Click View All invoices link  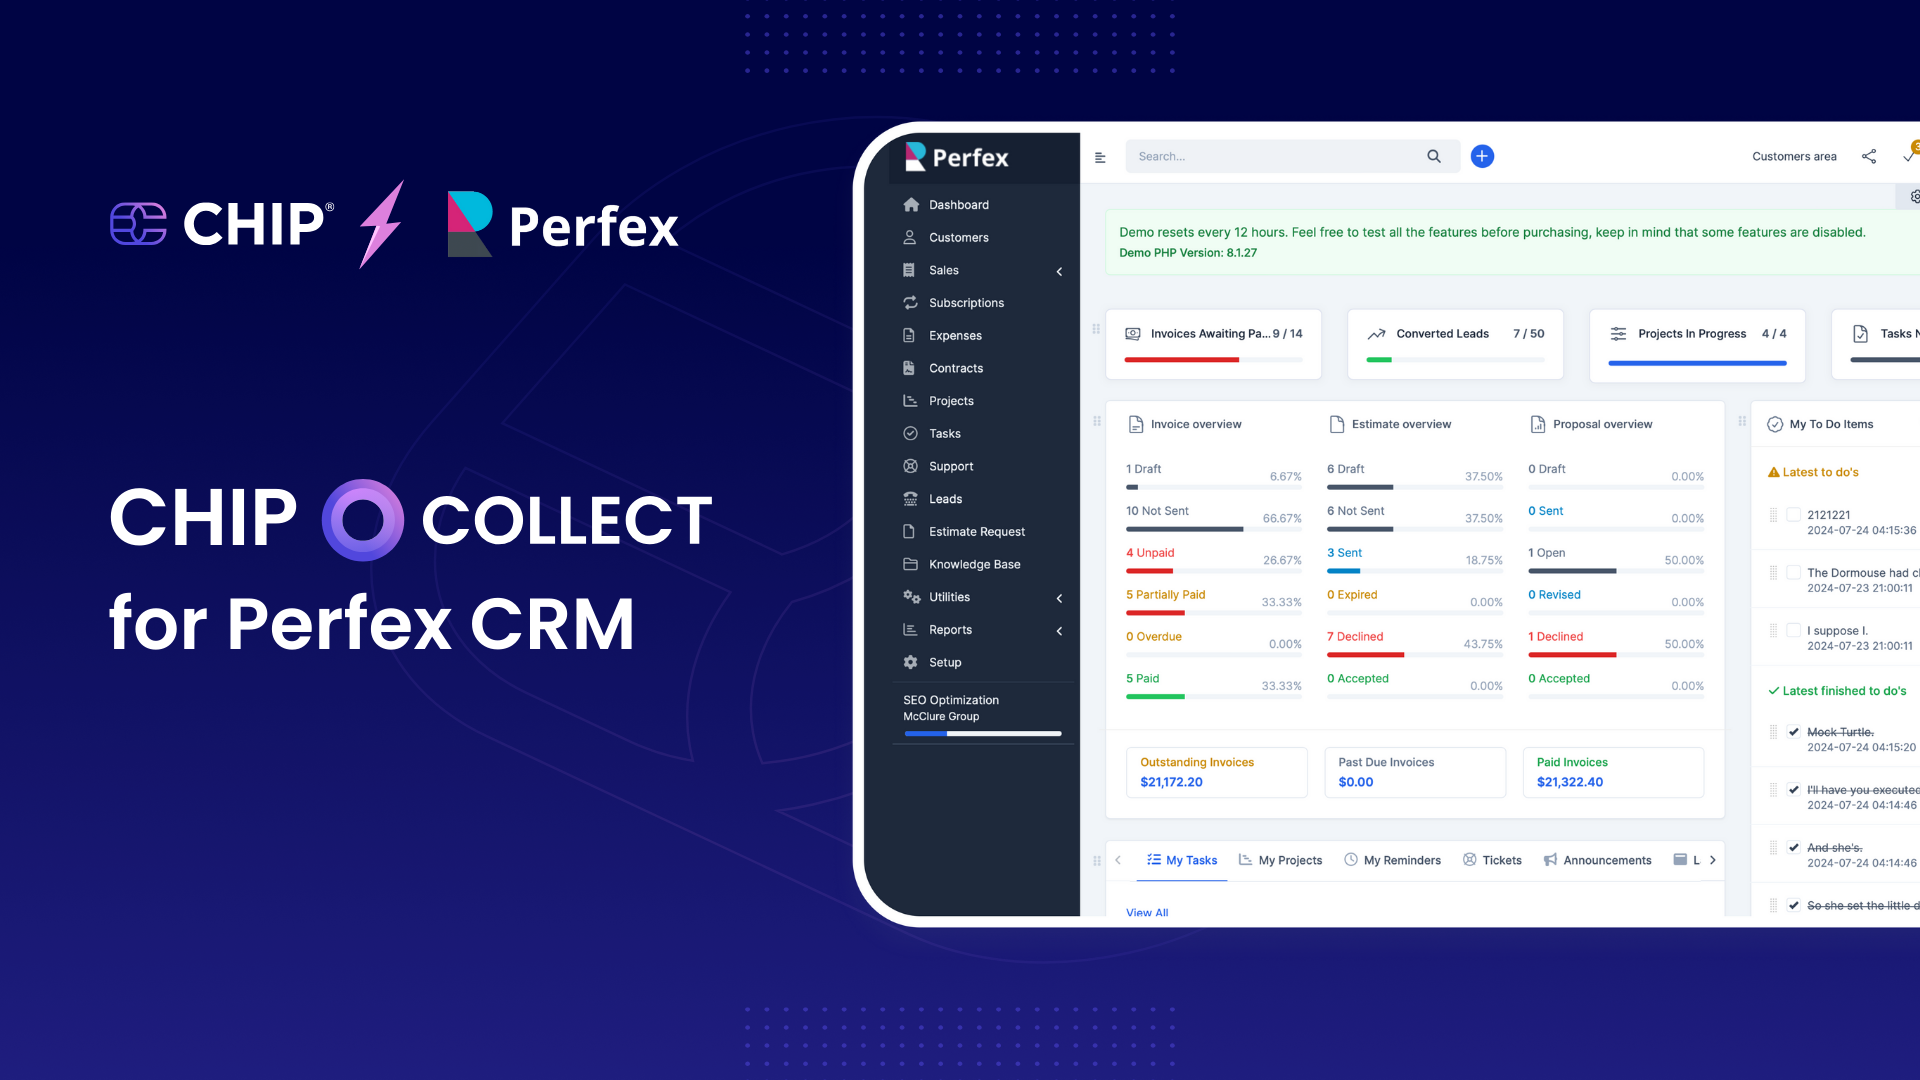pos(1147,911)
